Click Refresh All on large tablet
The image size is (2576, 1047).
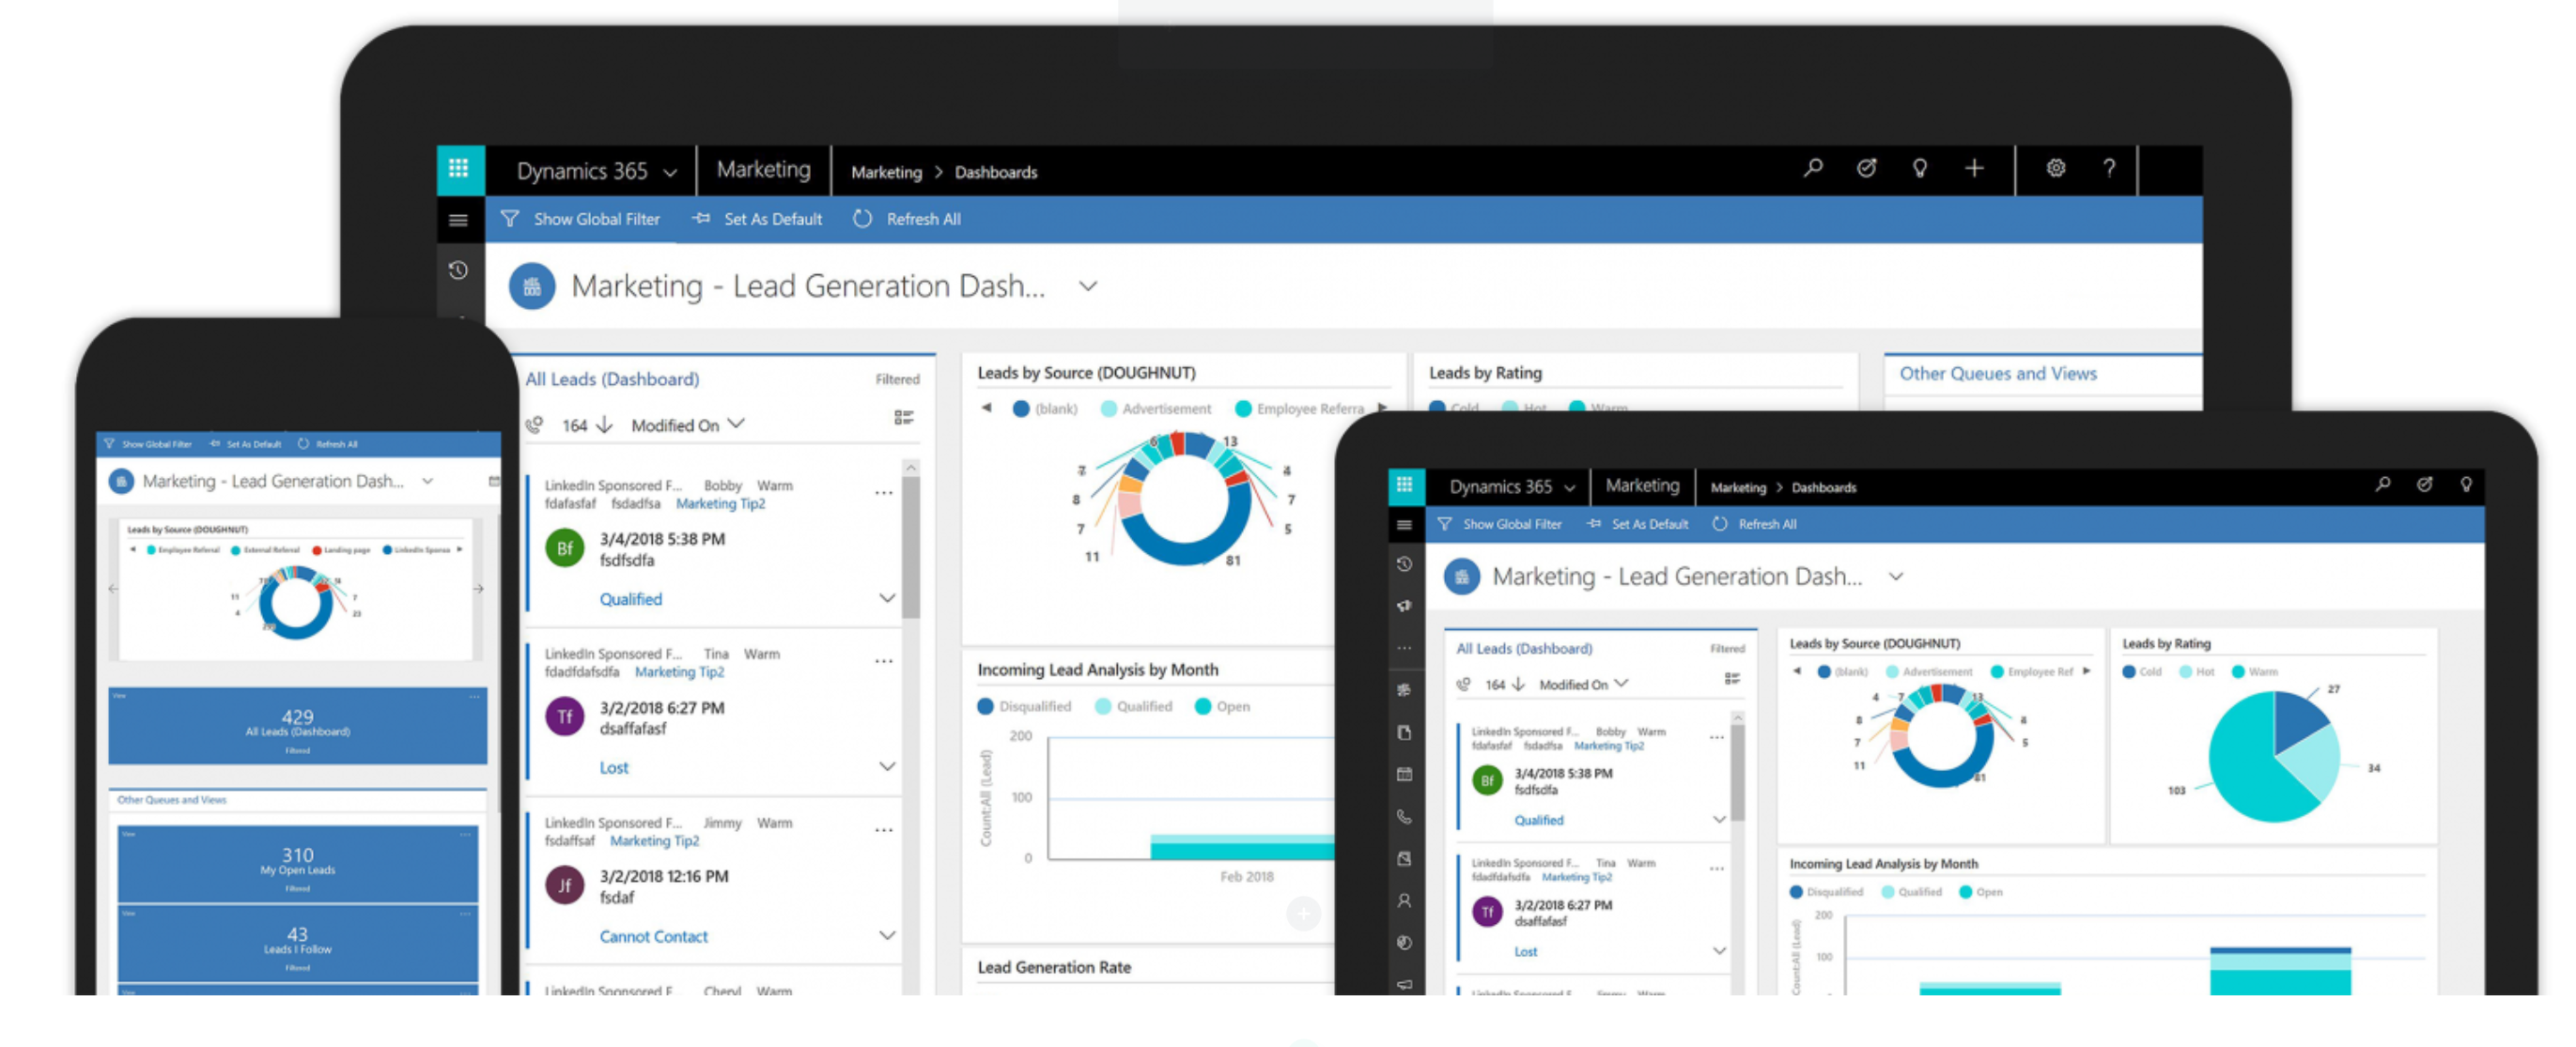point(907,219)
